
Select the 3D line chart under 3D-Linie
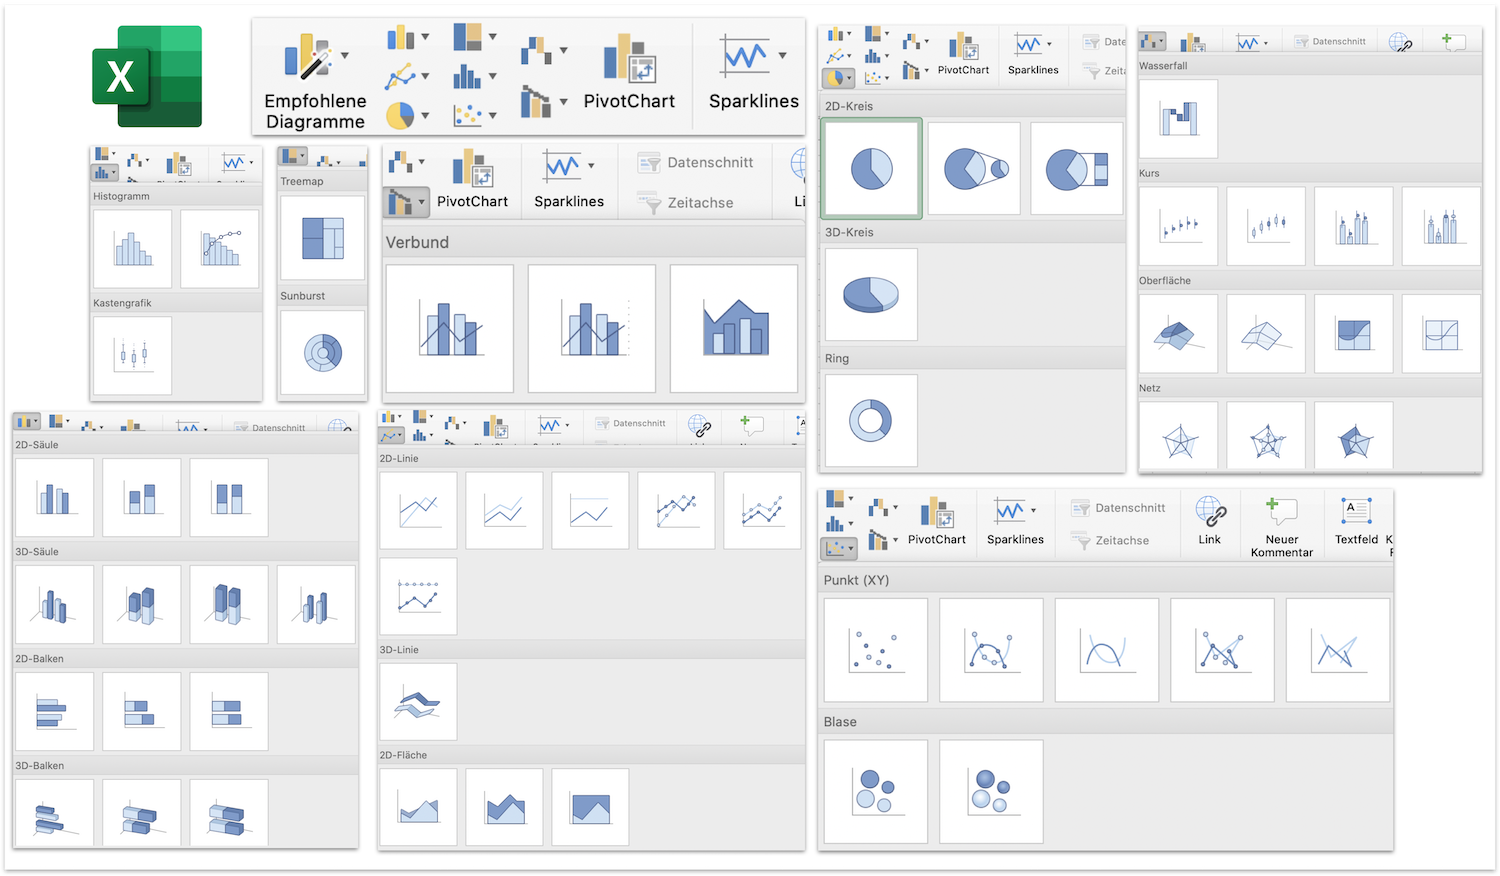click(x=418, y=702)
